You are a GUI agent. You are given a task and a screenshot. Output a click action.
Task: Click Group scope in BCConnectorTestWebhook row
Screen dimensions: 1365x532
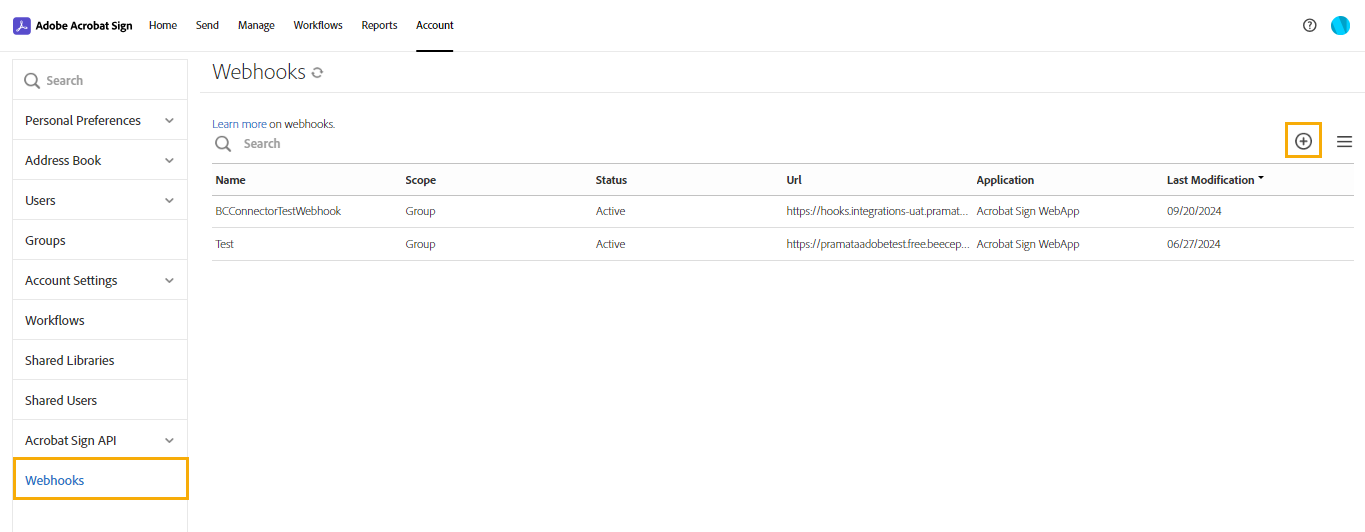point(420,211)
